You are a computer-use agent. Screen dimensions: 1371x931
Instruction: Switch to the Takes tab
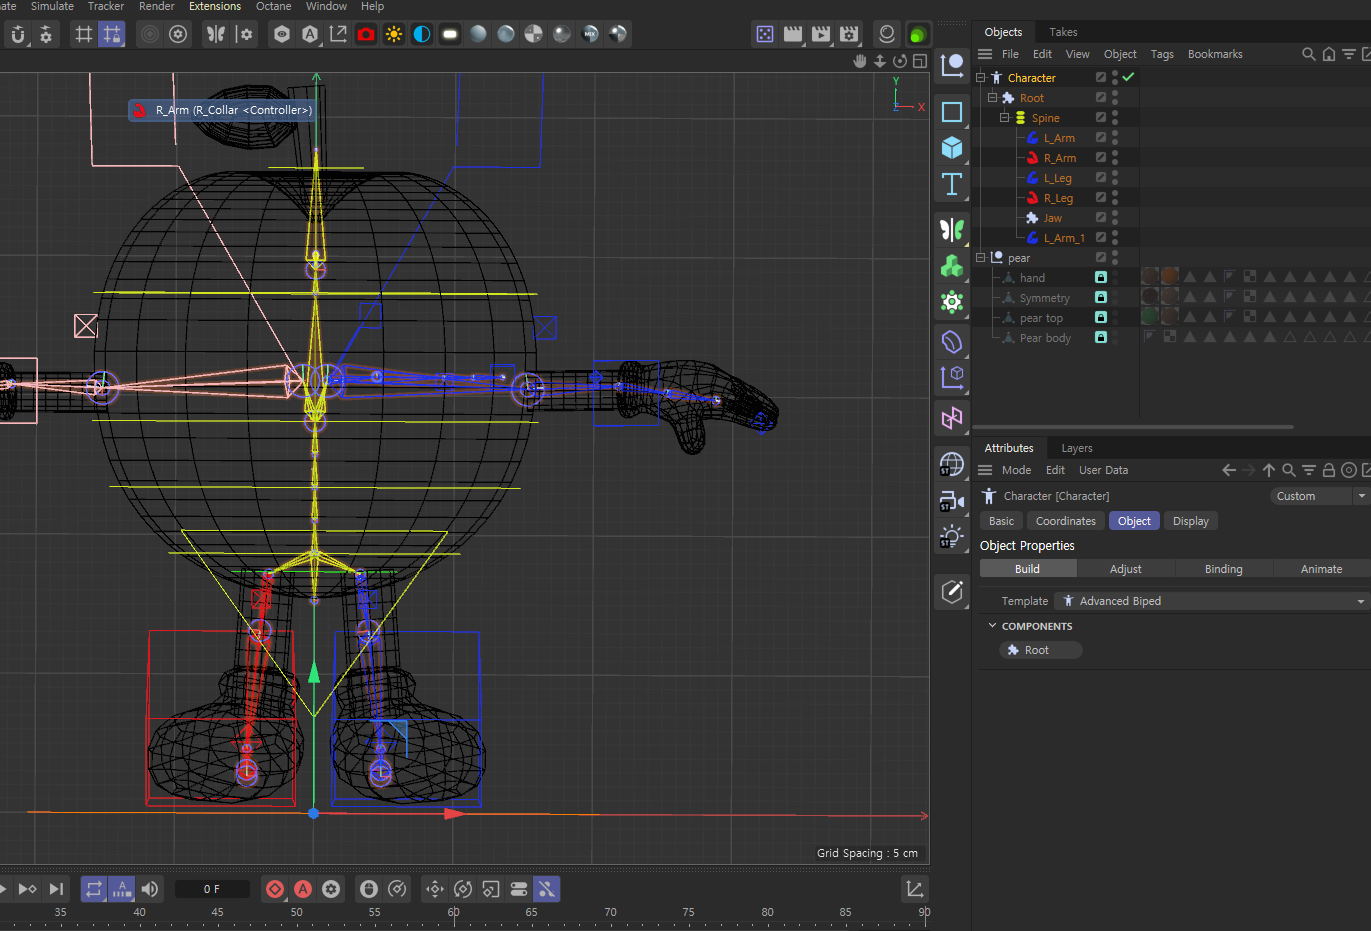[1063, 32]
